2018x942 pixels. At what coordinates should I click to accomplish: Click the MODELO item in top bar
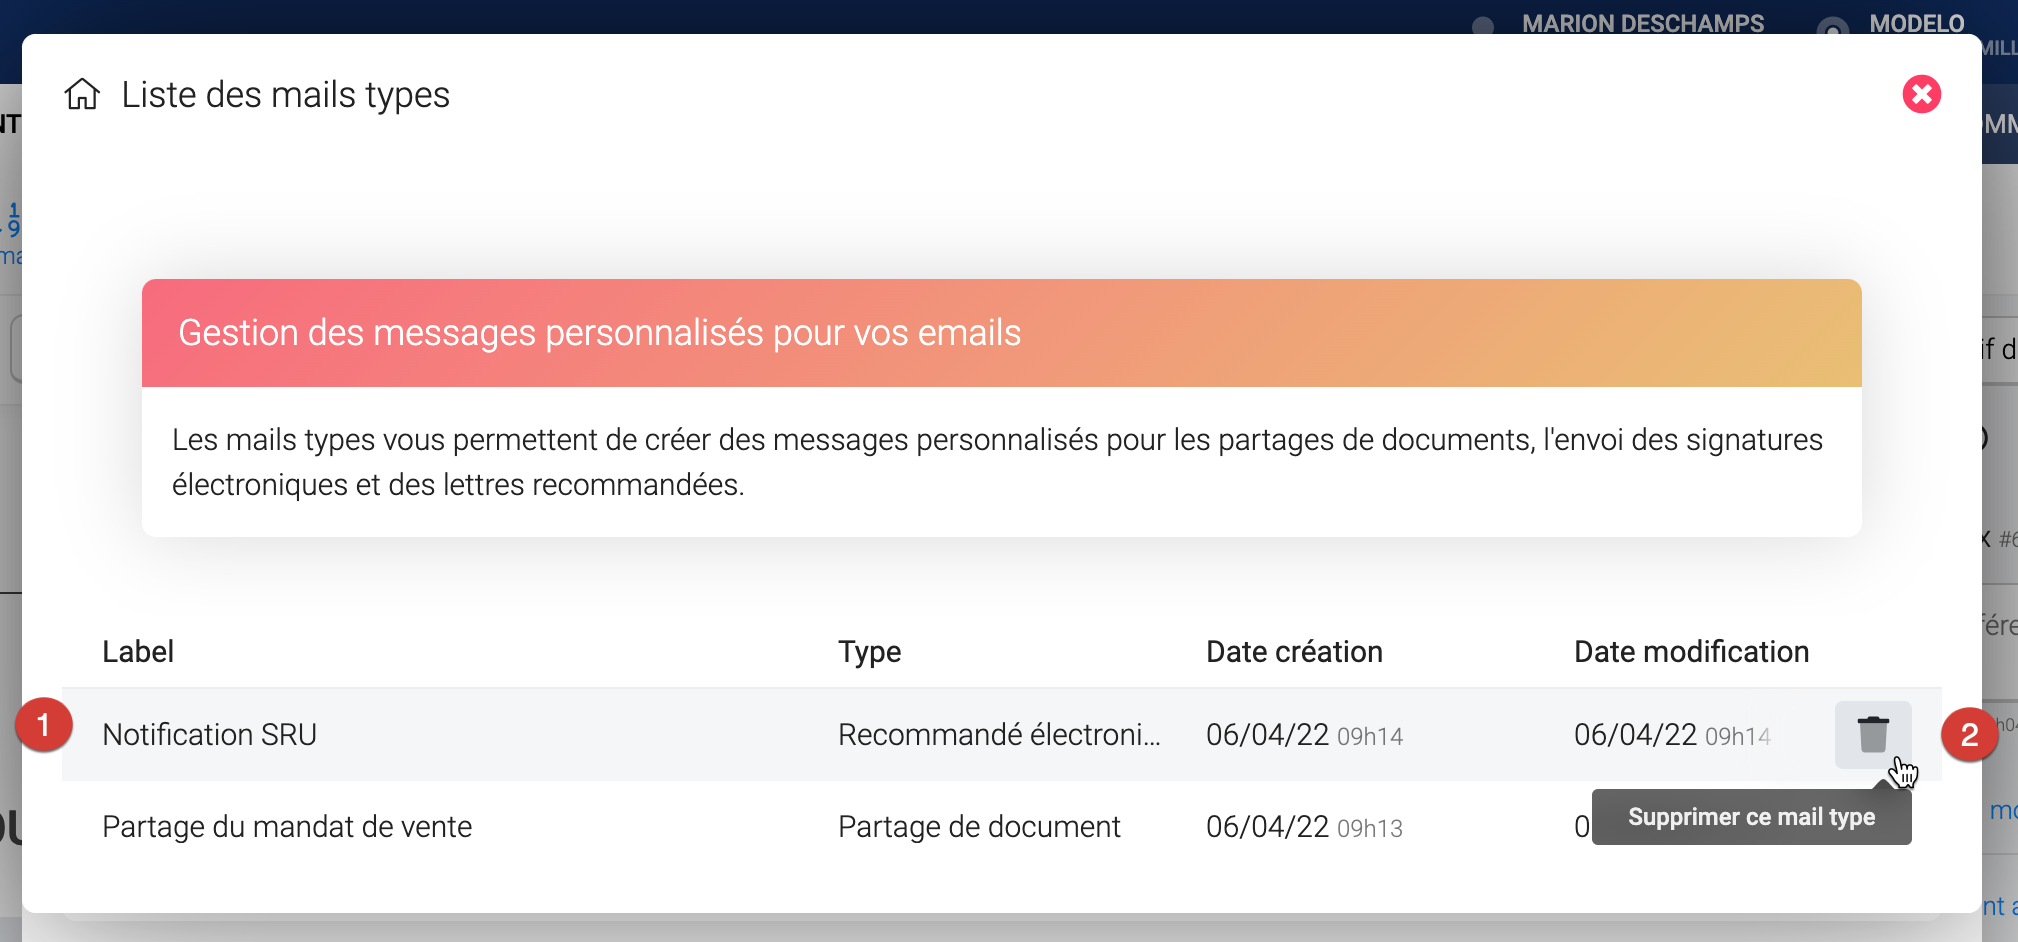(x=1916, y=23)
